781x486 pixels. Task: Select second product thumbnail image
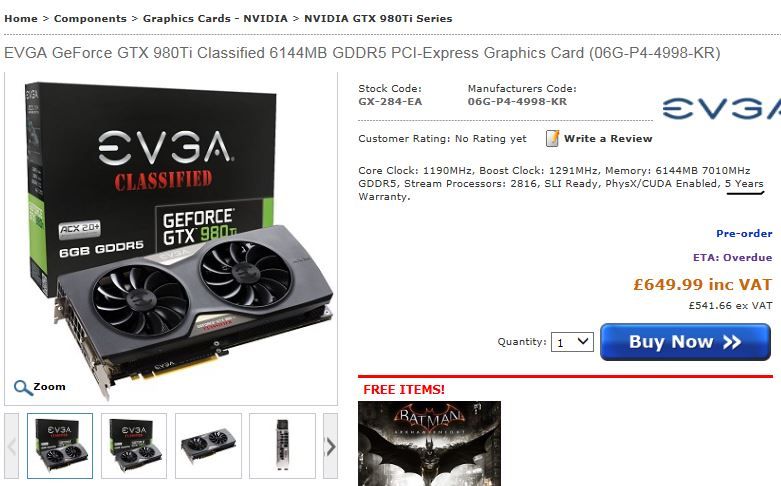point(134,446)
